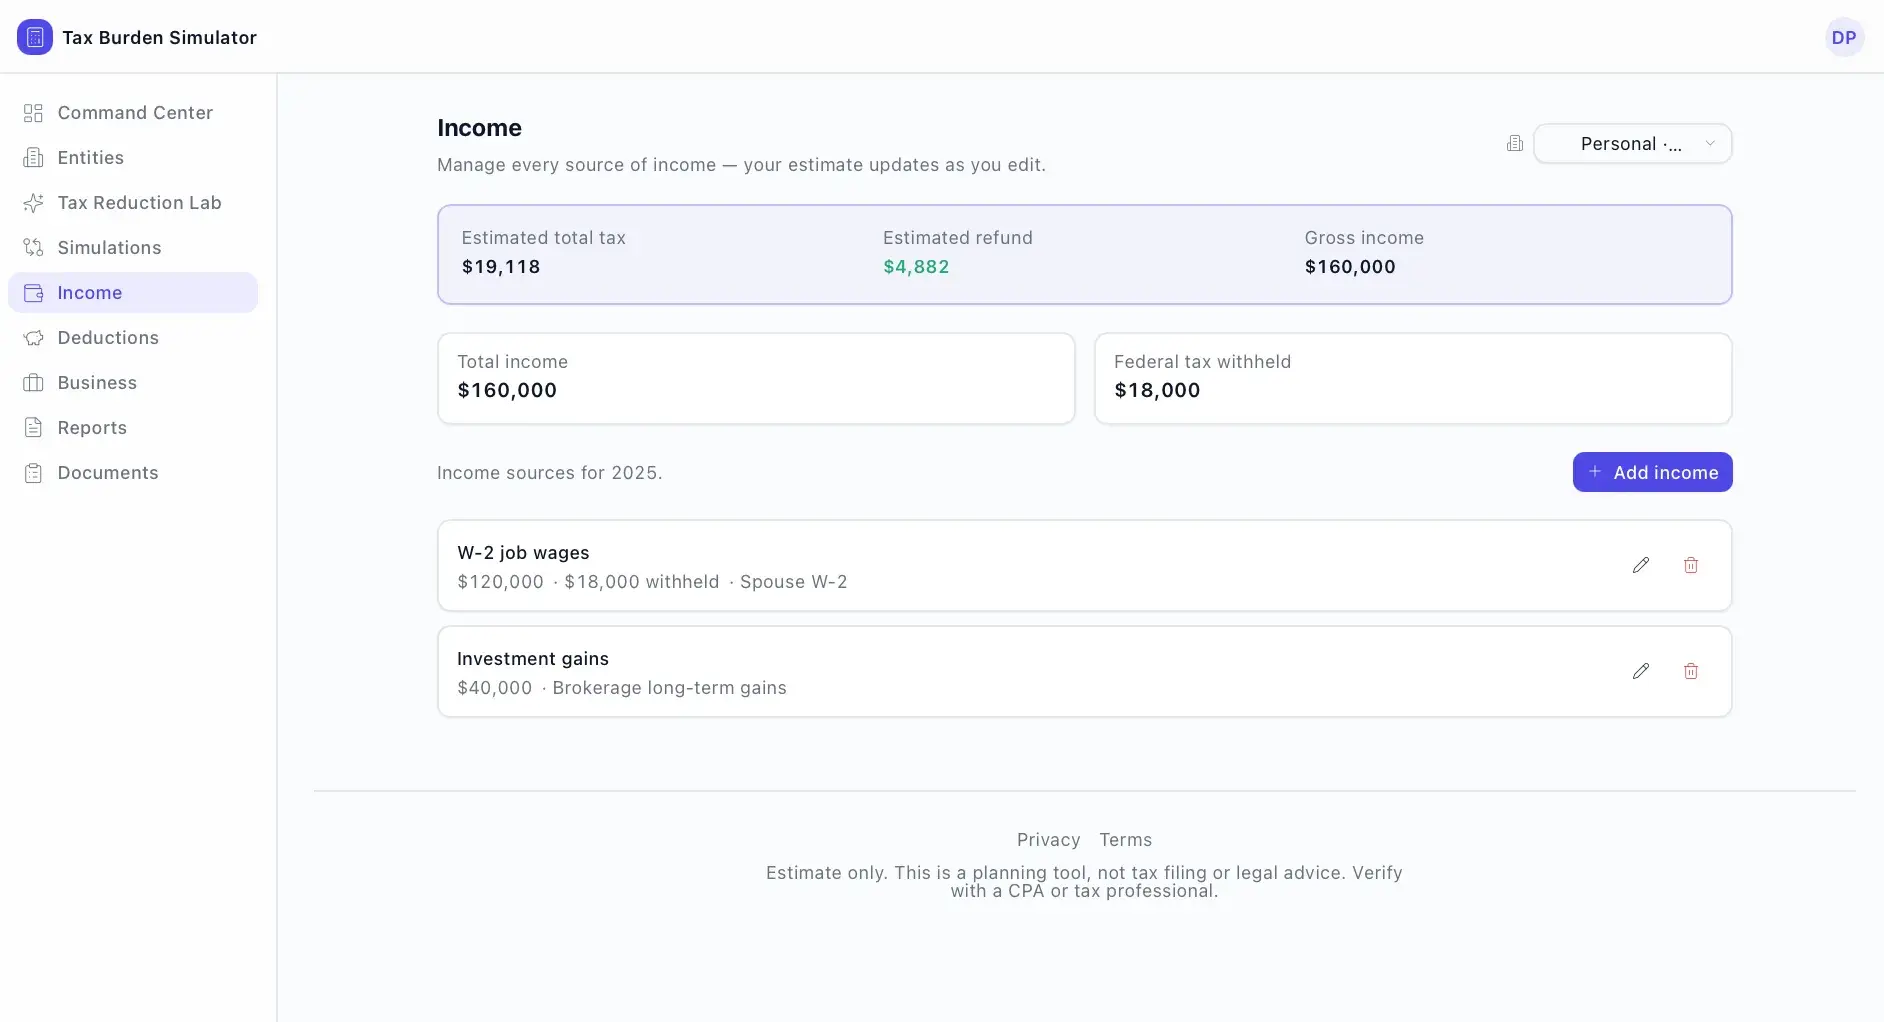Click the Income page heading
Image resolution: width=1884 pixels, height=1022 pixels.
coord(479,128)
